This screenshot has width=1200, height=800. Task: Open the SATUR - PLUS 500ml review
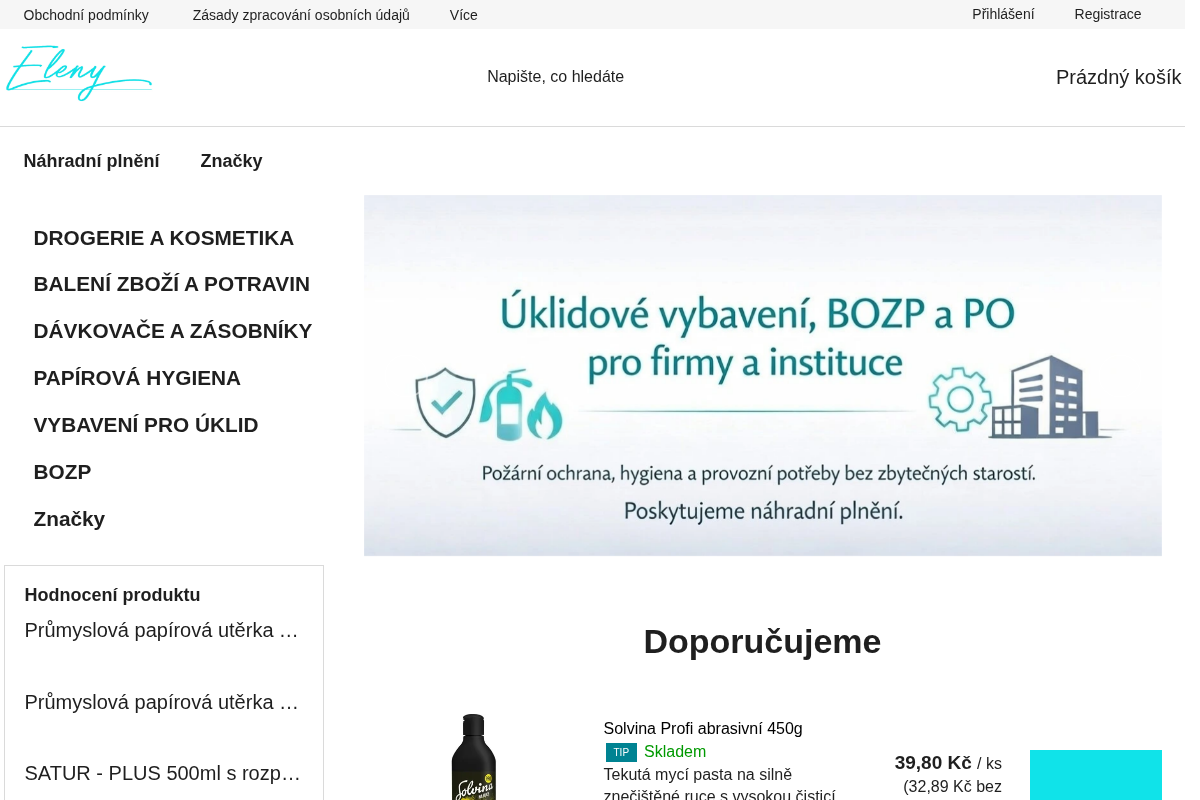pos(163,773)
